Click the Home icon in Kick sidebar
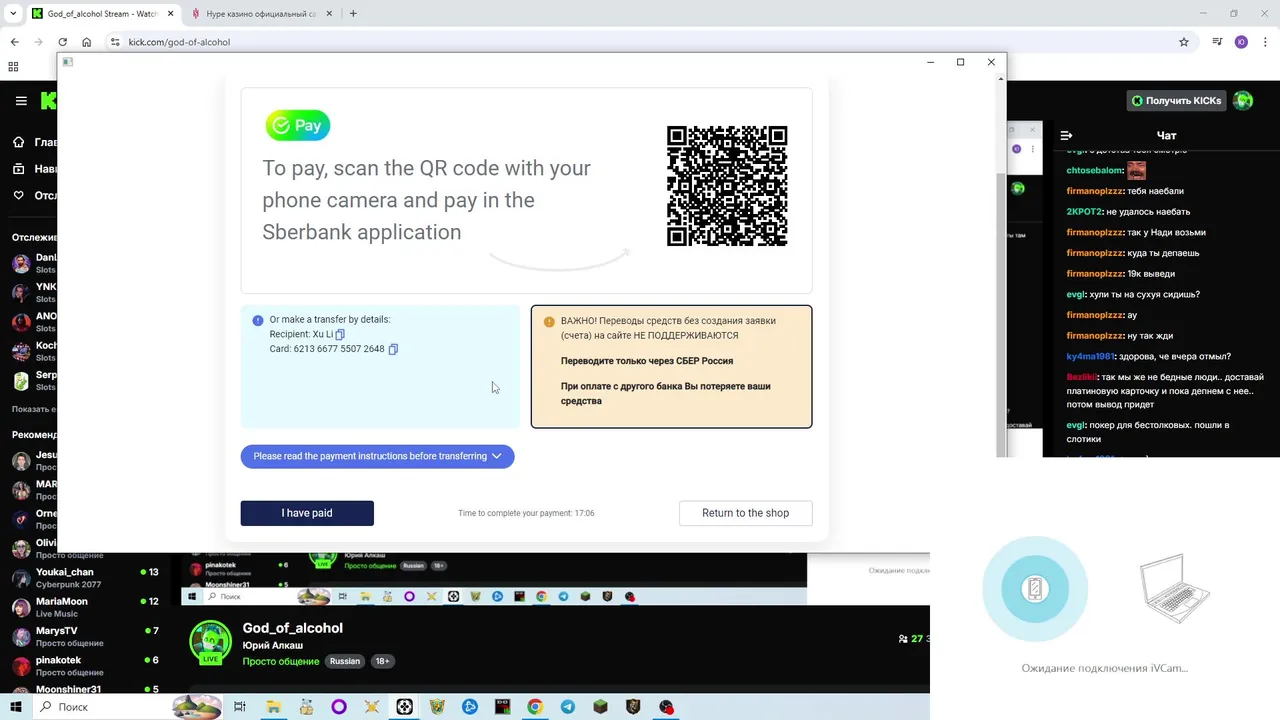The height and width of the screenshot is (720, 1280). coord(18,143)
